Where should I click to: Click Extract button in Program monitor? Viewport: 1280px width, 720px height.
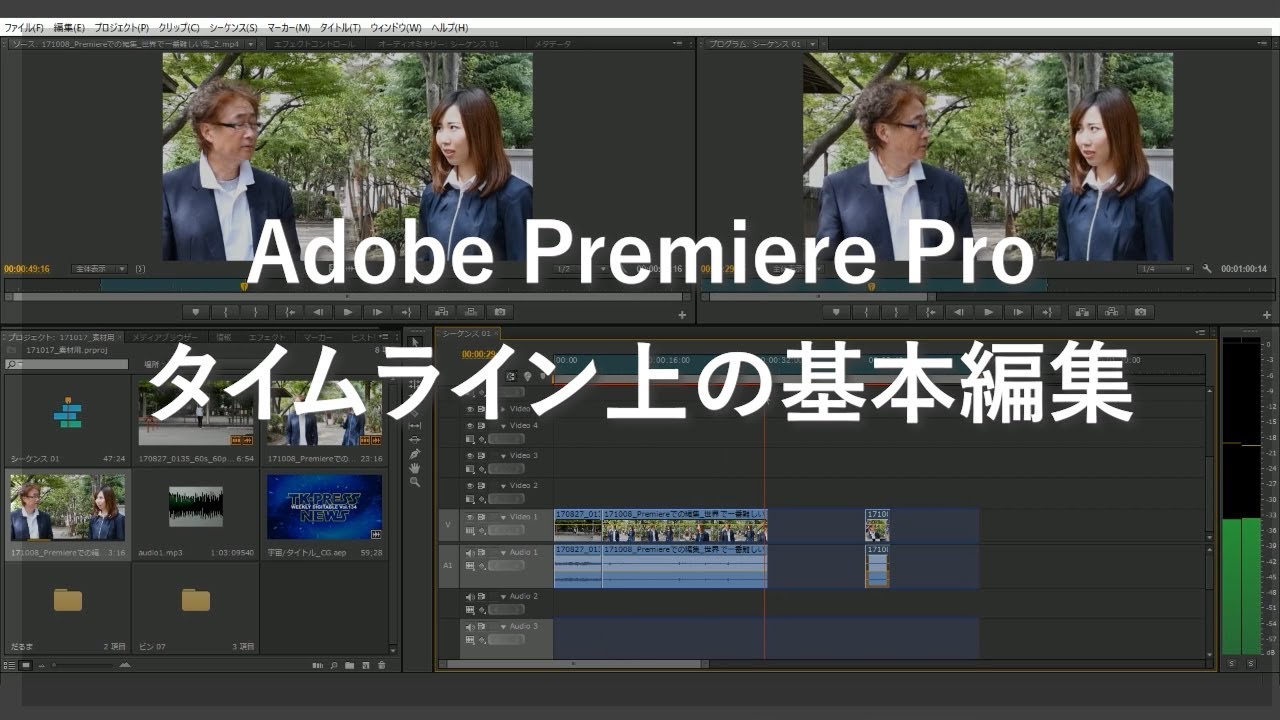[1111, 312]
